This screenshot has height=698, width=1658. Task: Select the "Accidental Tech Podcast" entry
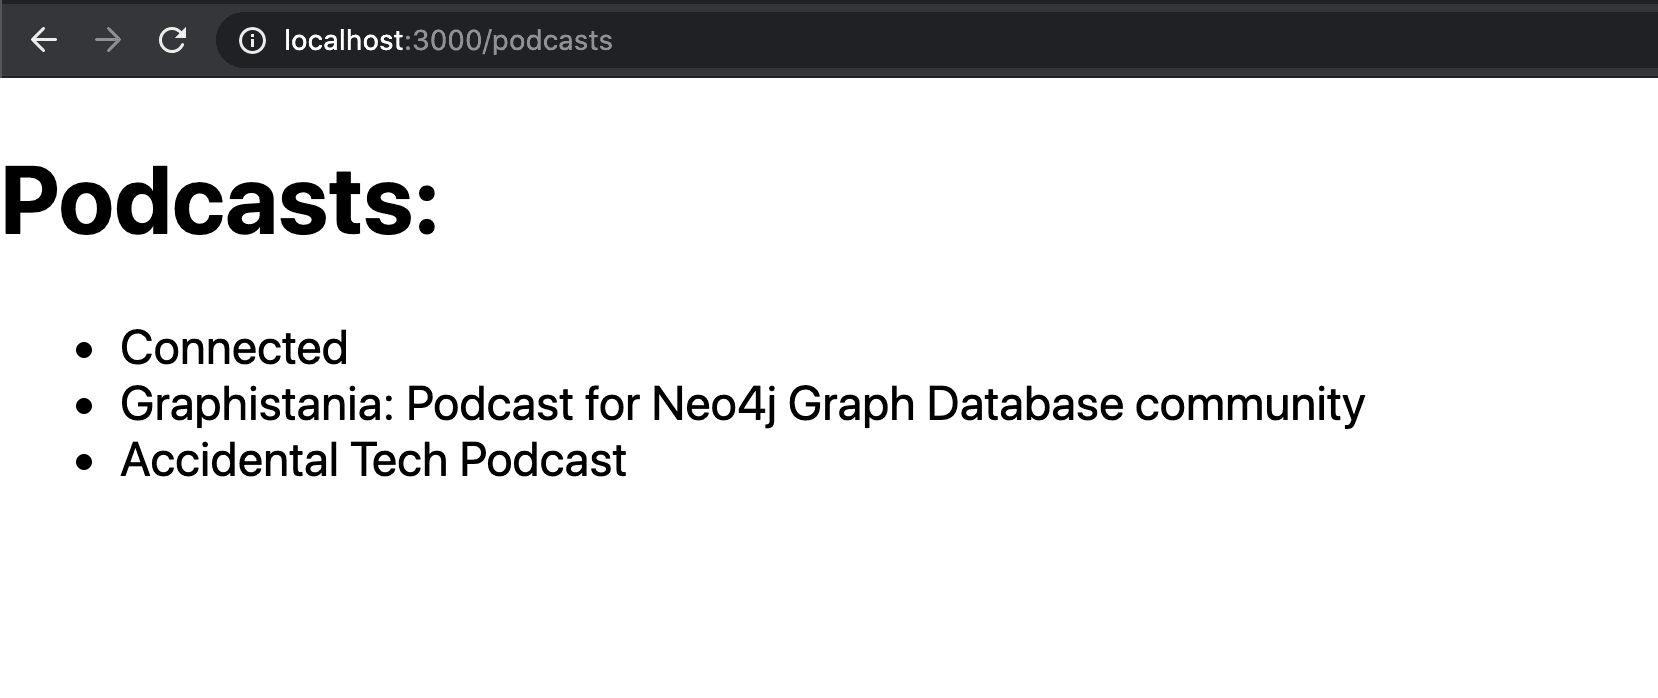pos(373,460)
